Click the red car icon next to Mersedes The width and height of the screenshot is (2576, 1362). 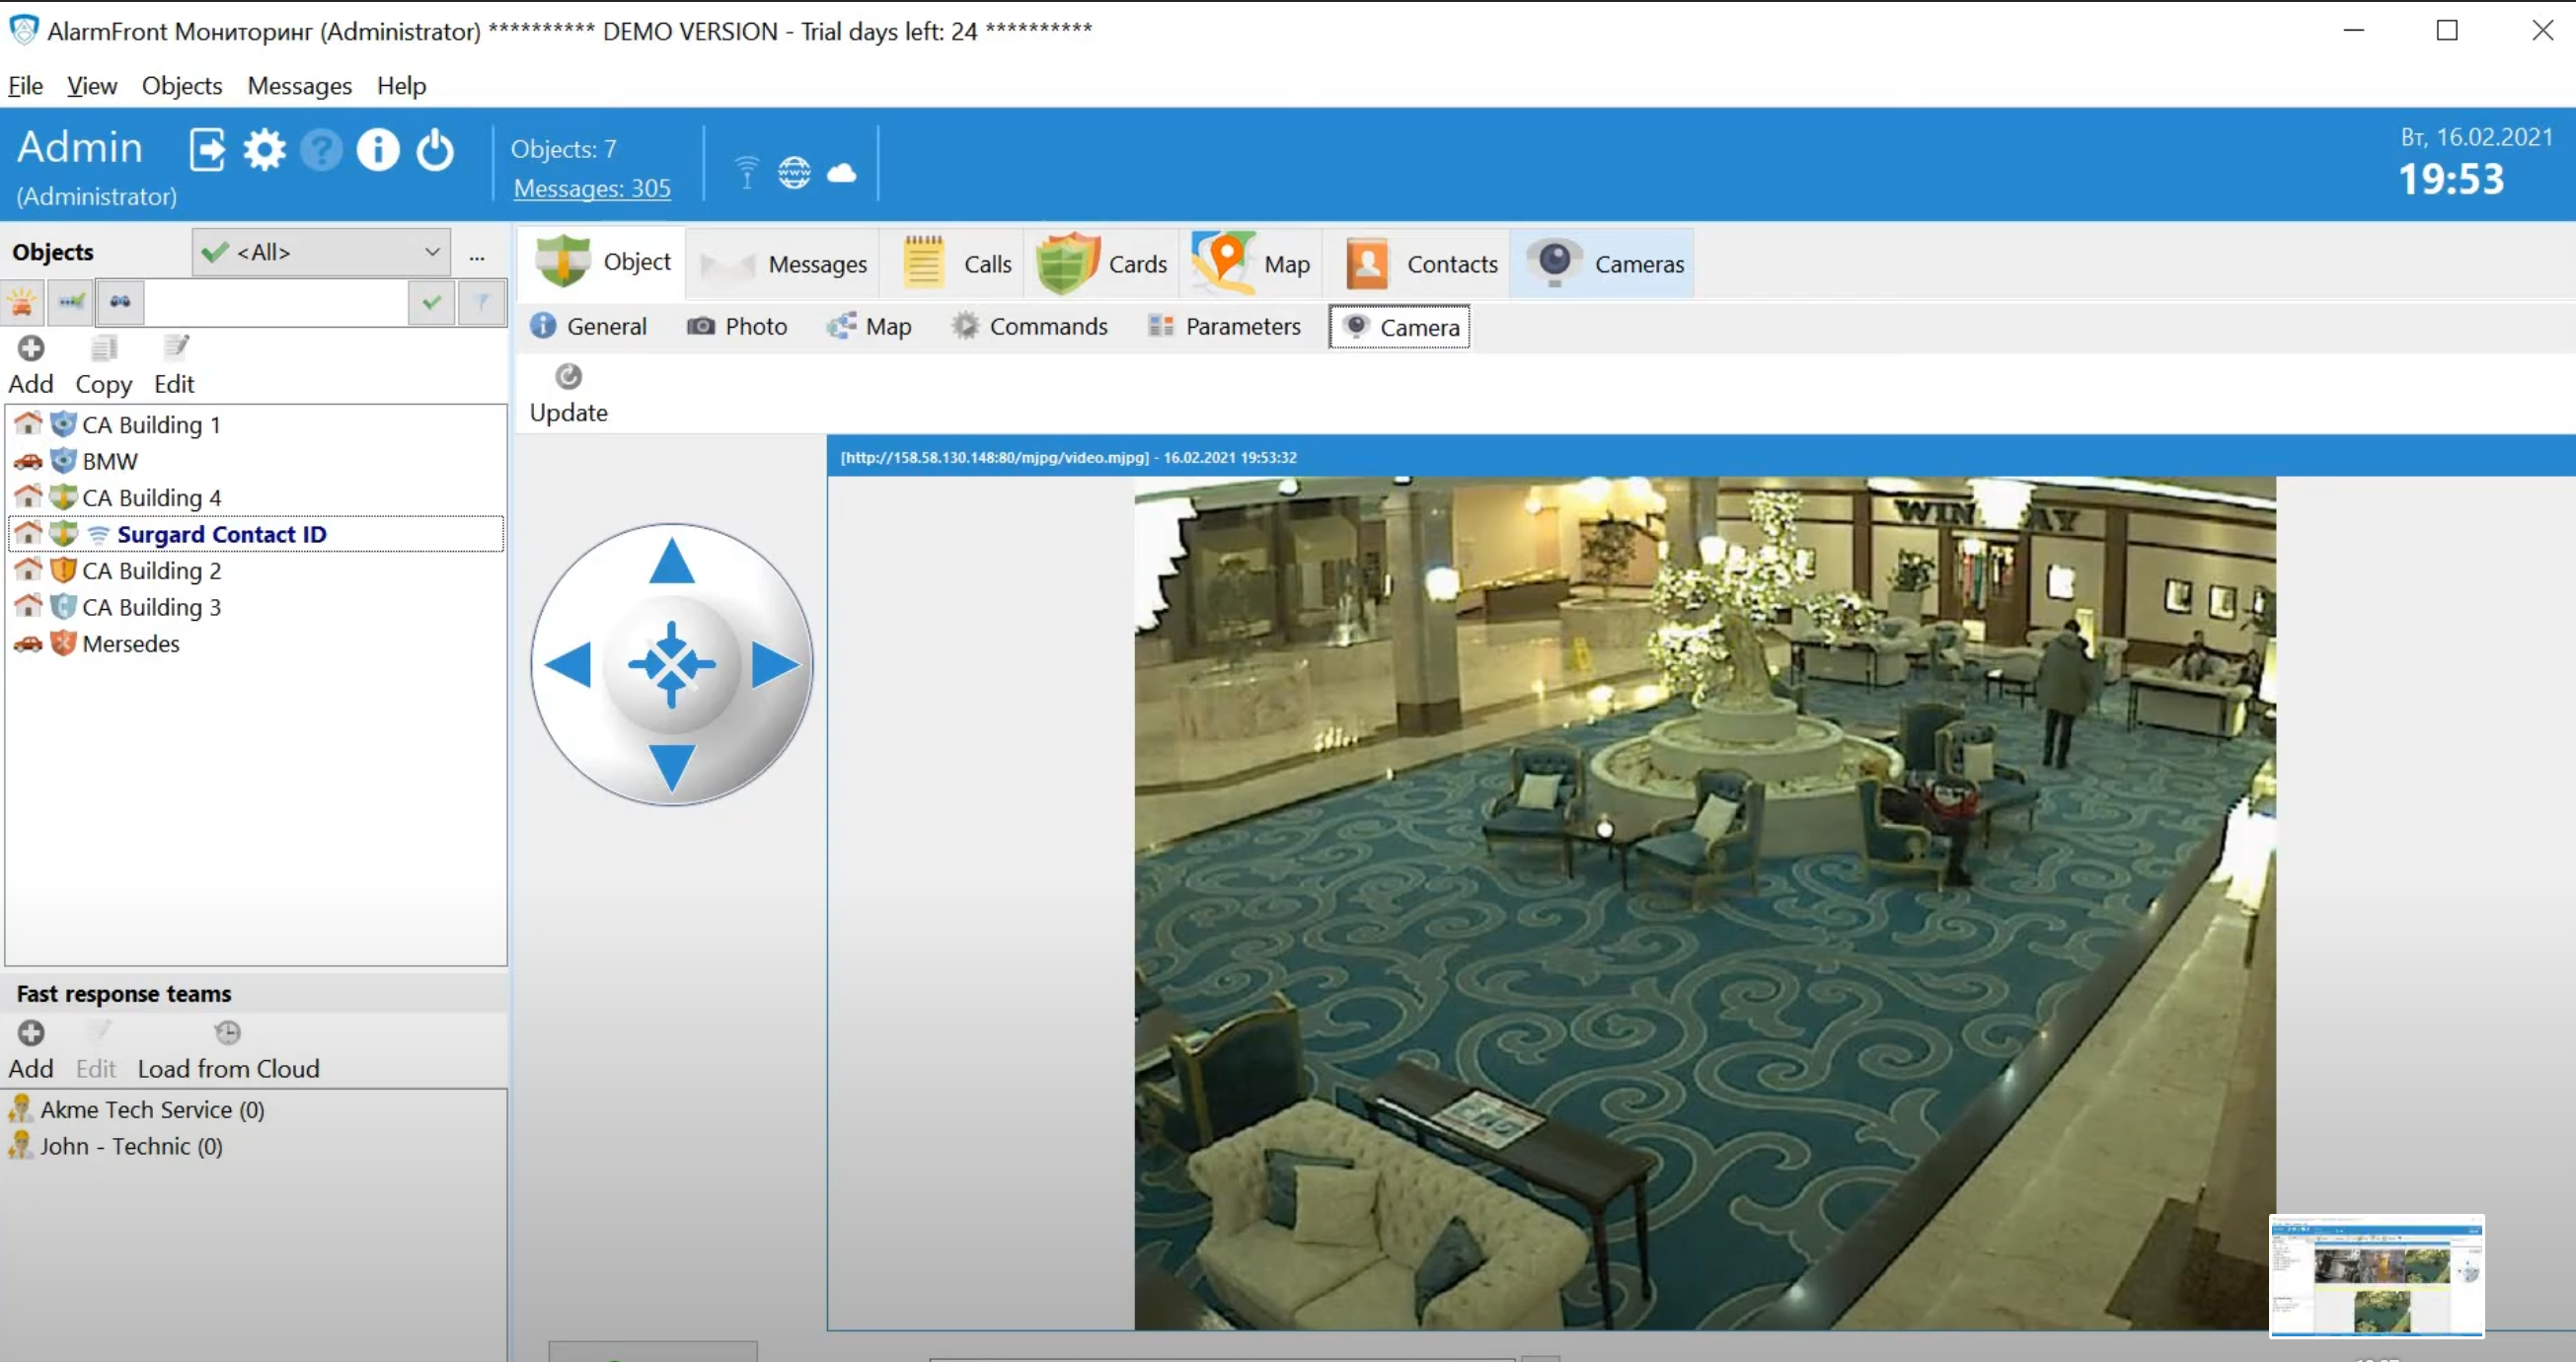[28, 644]
